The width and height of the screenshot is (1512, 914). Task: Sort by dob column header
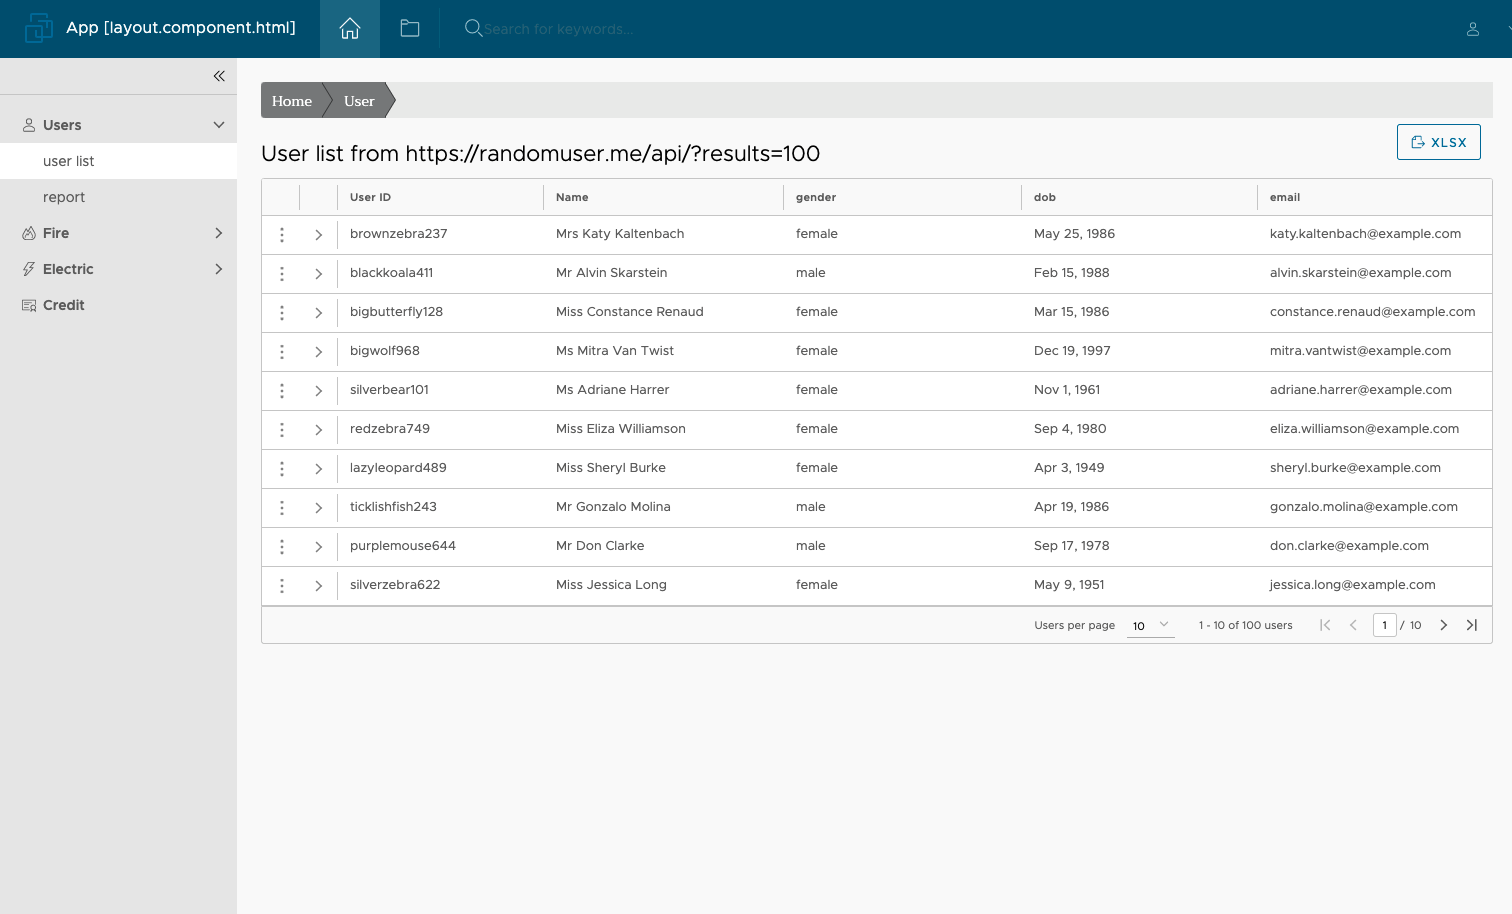(x=1045, y=197)
